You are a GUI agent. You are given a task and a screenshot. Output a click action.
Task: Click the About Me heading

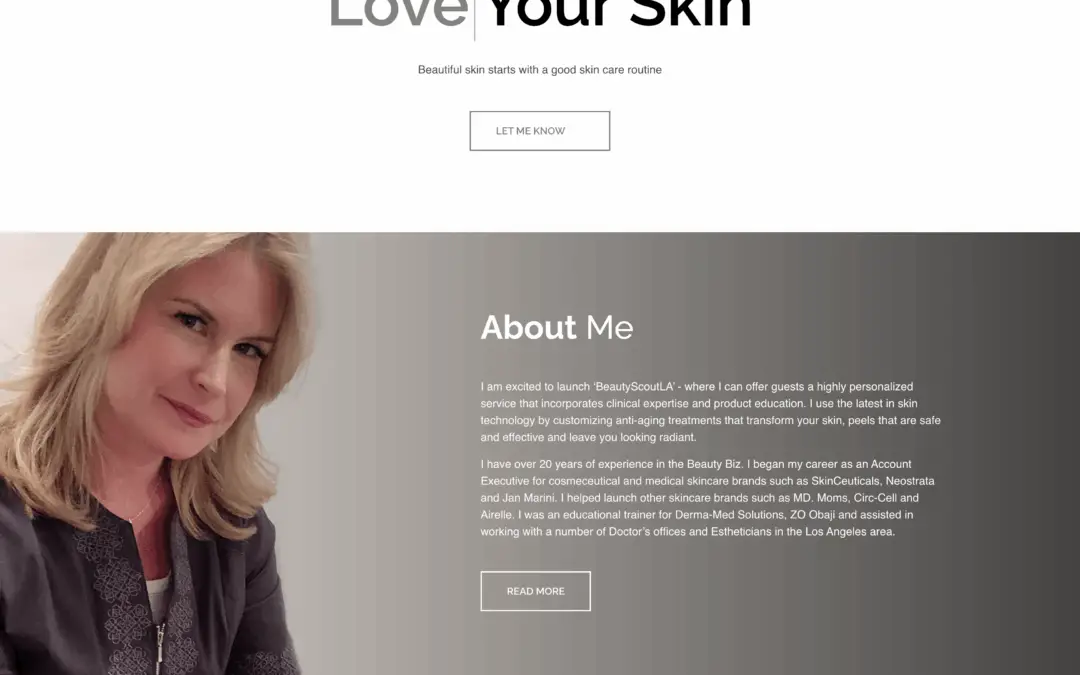(557, 327)
